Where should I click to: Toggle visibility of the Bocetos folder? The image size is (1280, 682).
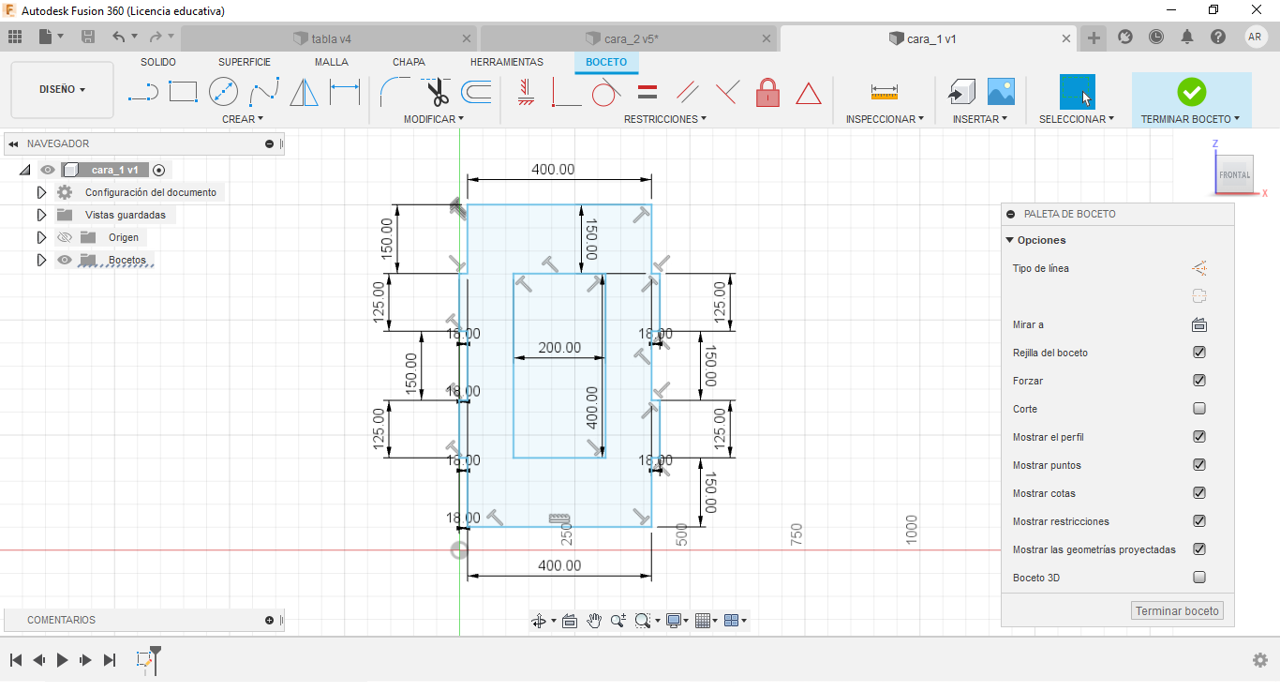coord(65,260)
